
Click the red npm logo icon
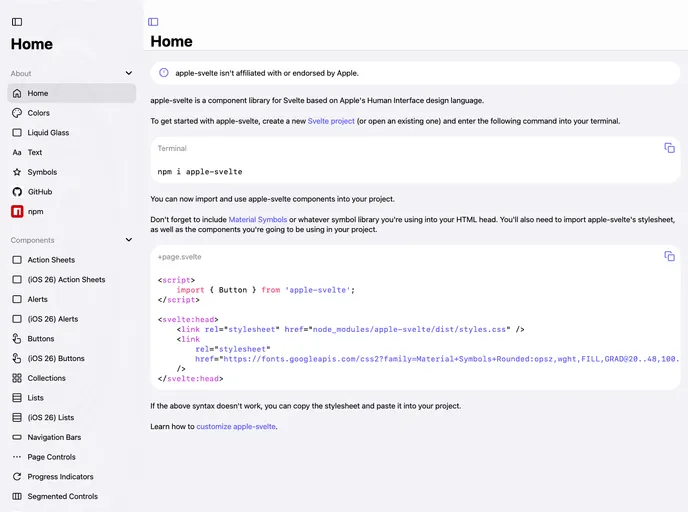pos(17,211)
